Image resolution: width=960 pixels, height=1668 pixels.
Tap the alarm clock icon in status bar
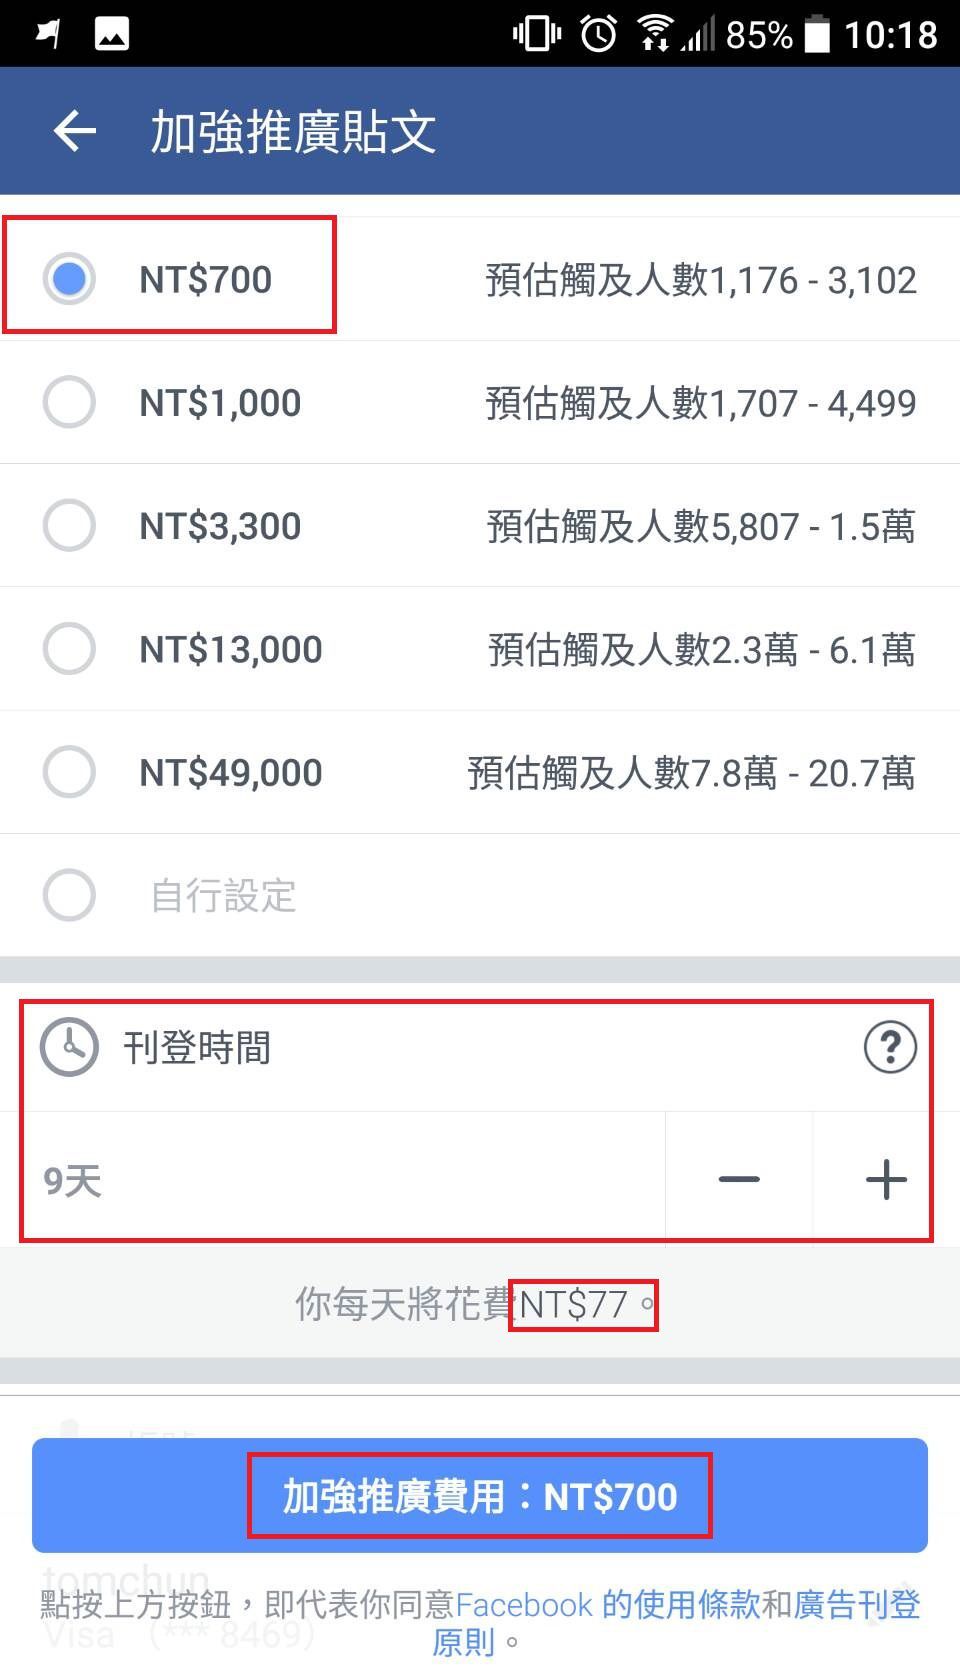(599, 34)
